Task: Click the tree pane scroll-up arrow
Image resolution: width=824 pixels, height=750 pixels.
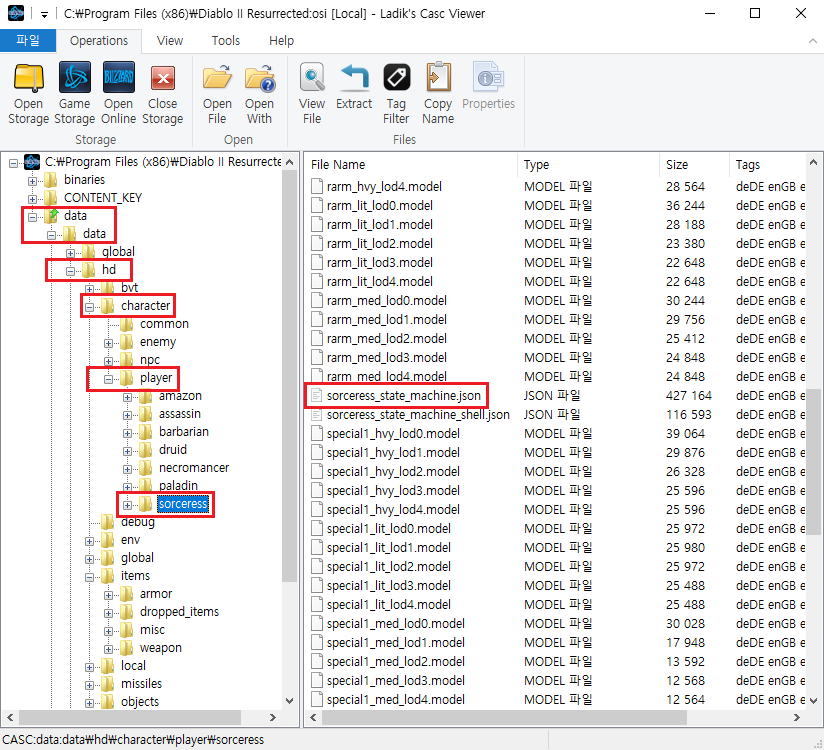Action: click(290, 162)
